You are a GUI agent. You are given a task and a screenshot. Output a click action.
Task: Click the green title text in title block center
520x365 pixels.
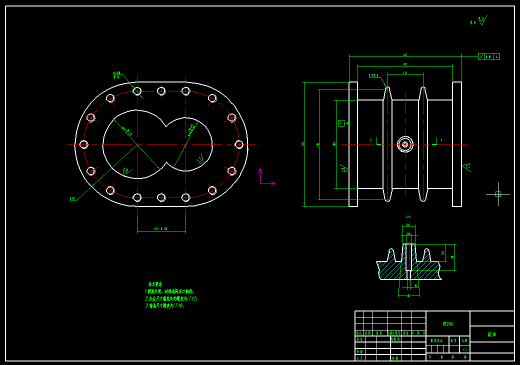[448, 324]
